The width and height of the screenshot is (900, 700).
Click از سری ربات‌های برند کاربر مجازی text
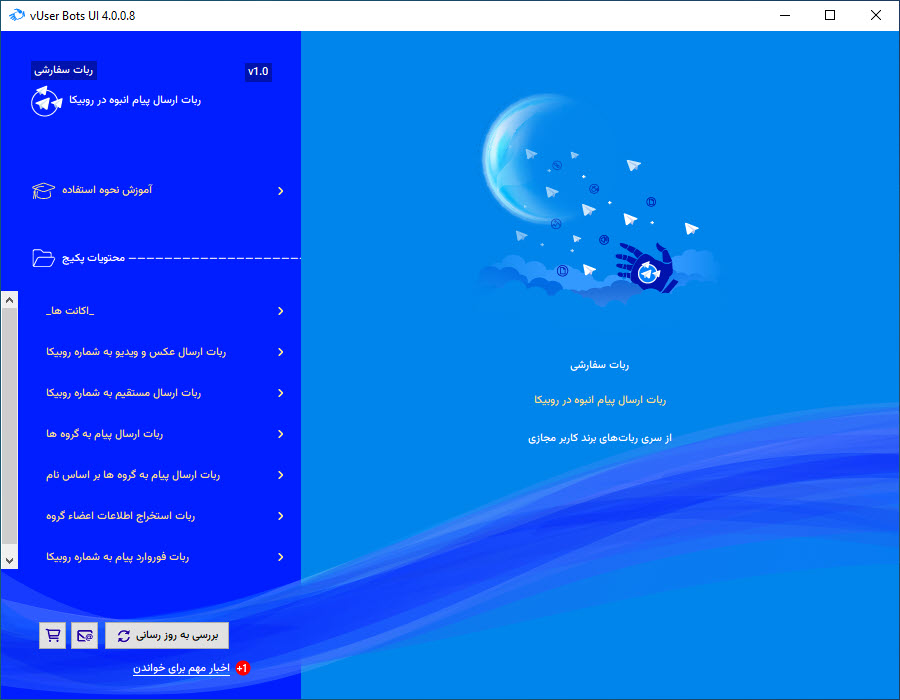600,438
